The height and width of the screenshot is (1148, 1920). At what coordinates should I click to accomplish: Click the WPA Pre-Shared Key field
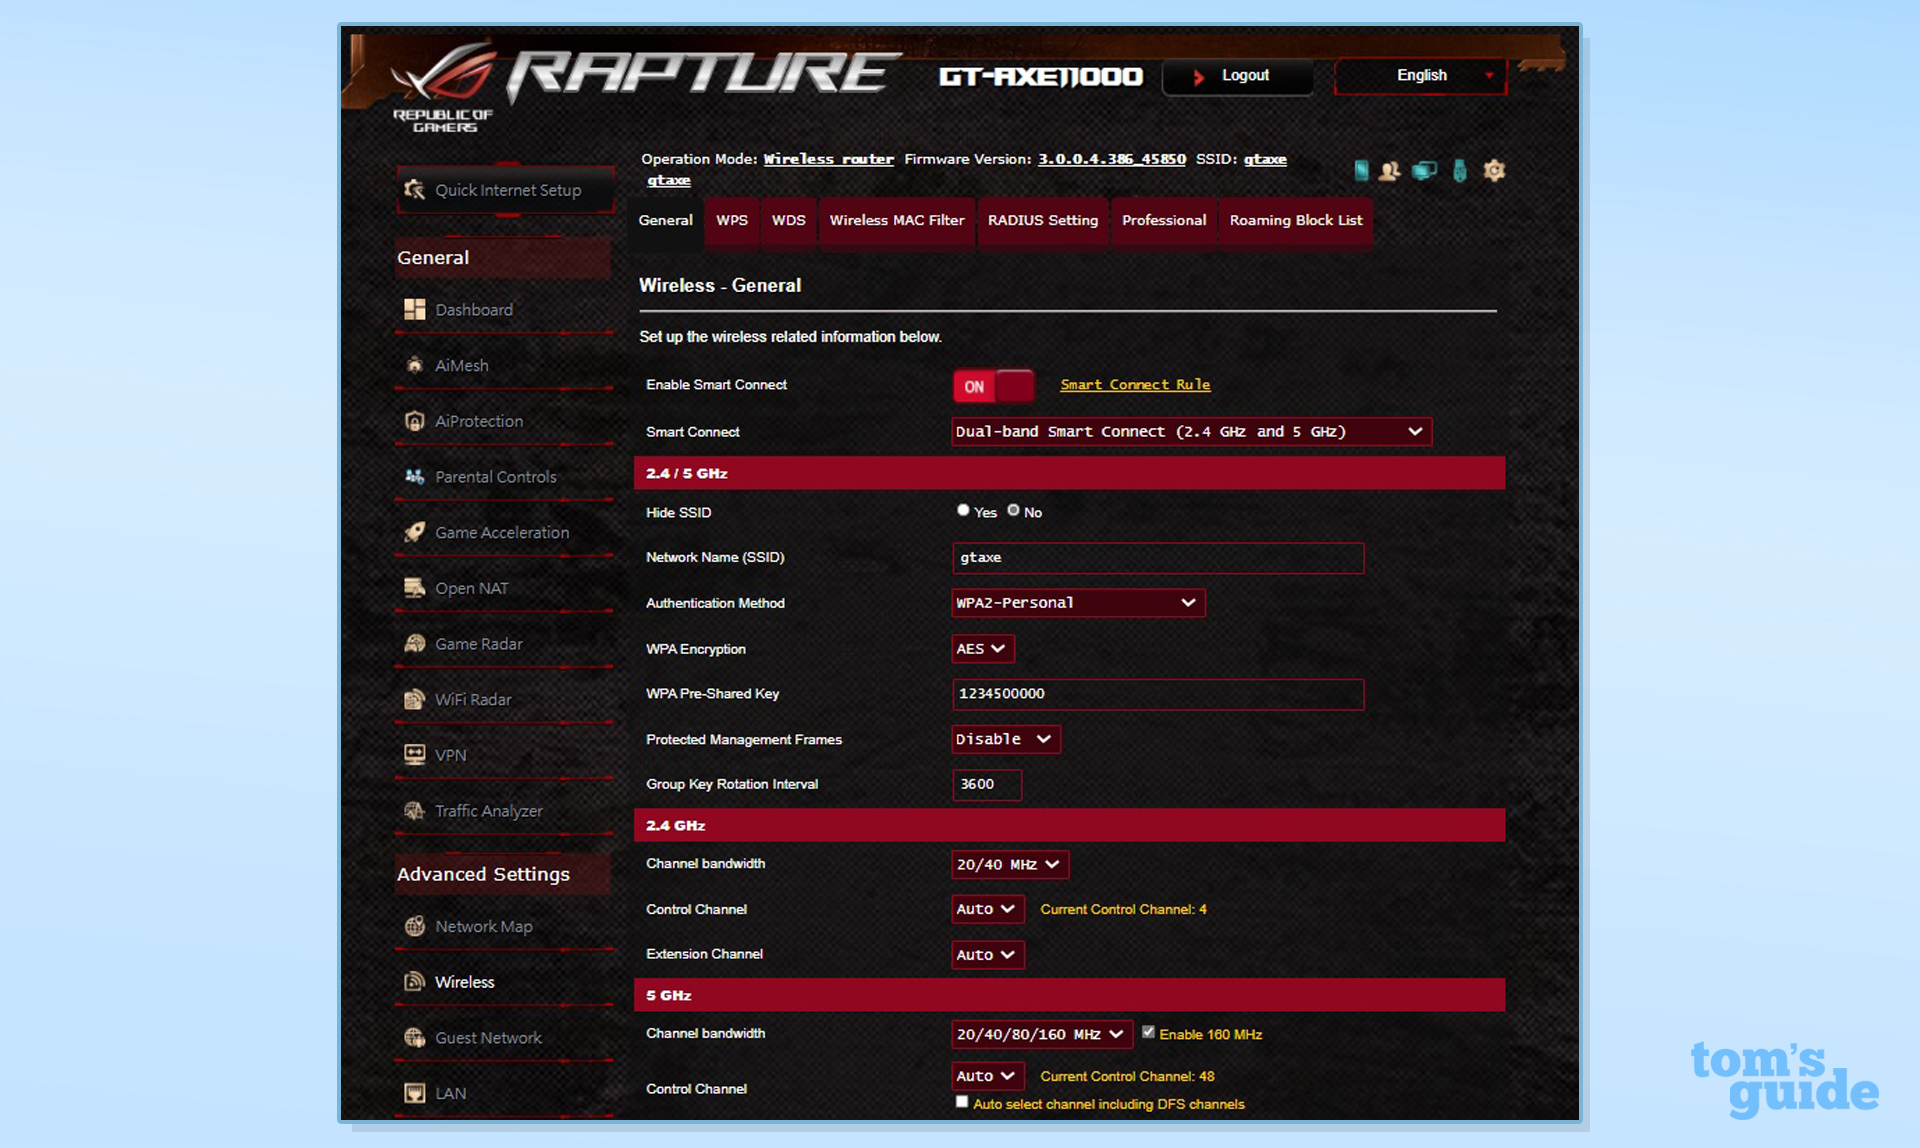coord(1158,694)
